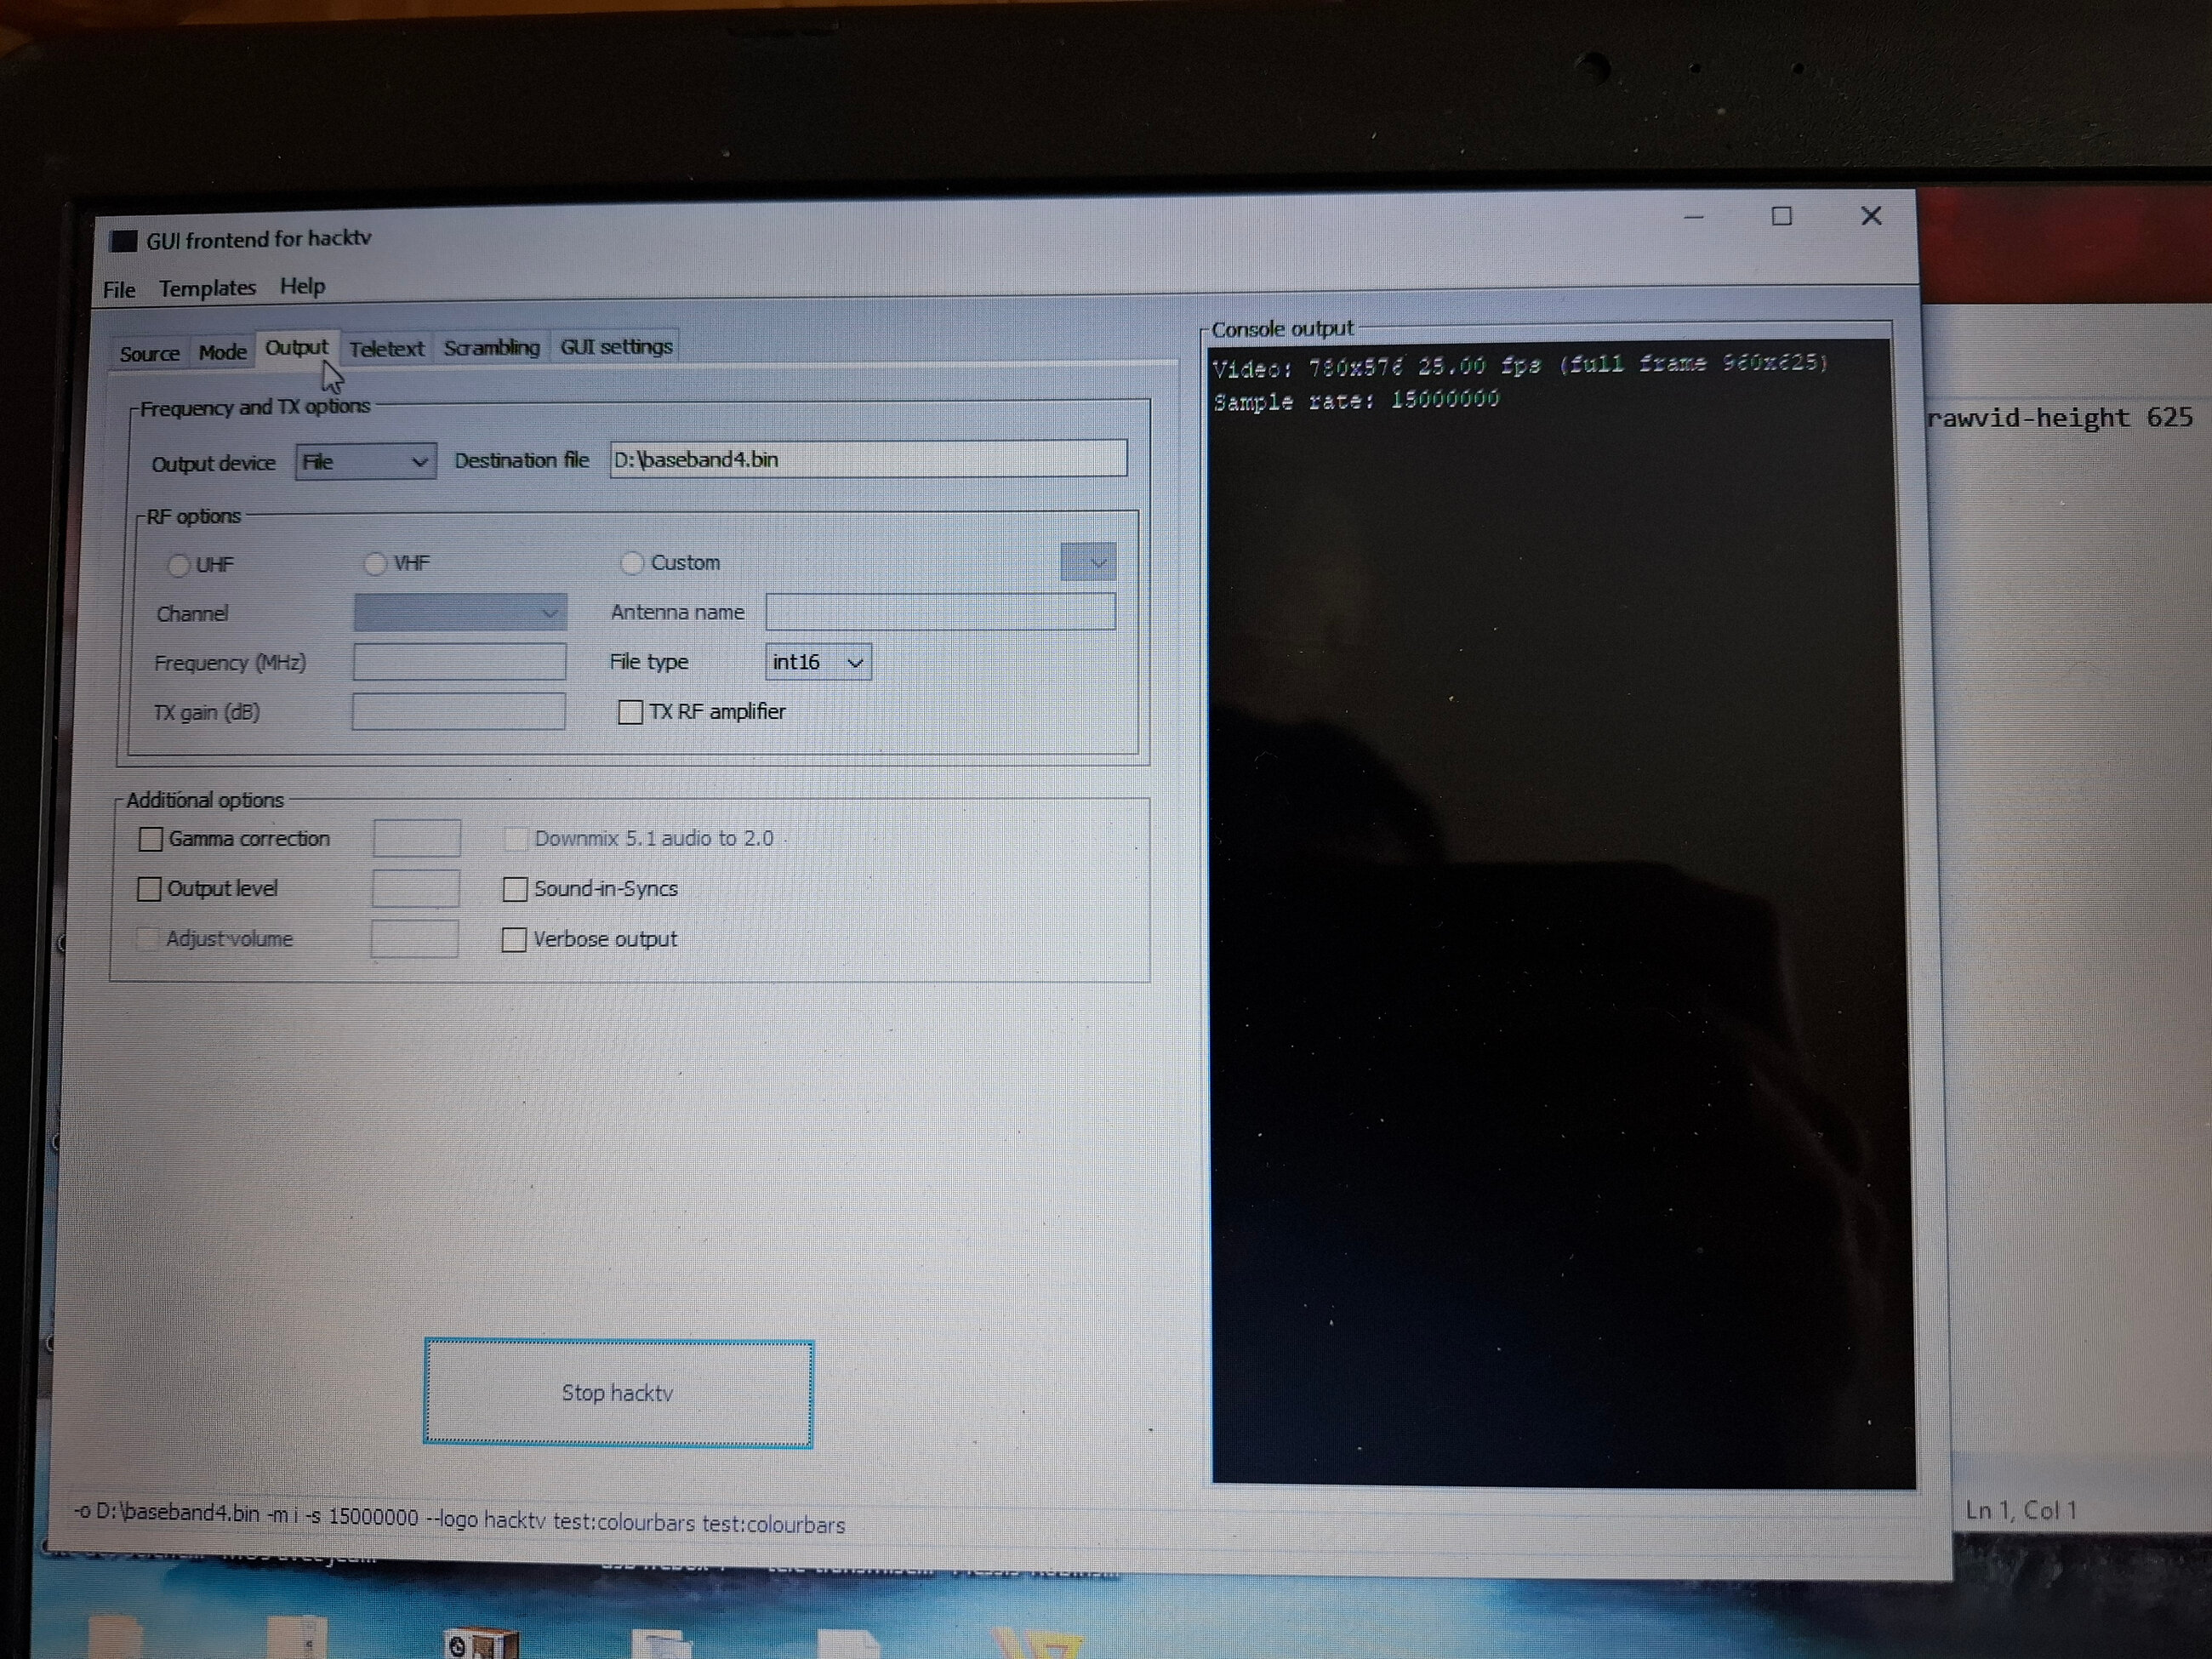Click the 'Sample rate: 15000000' console line
Screen dimensions: 2212x1659
[1357, 401]
